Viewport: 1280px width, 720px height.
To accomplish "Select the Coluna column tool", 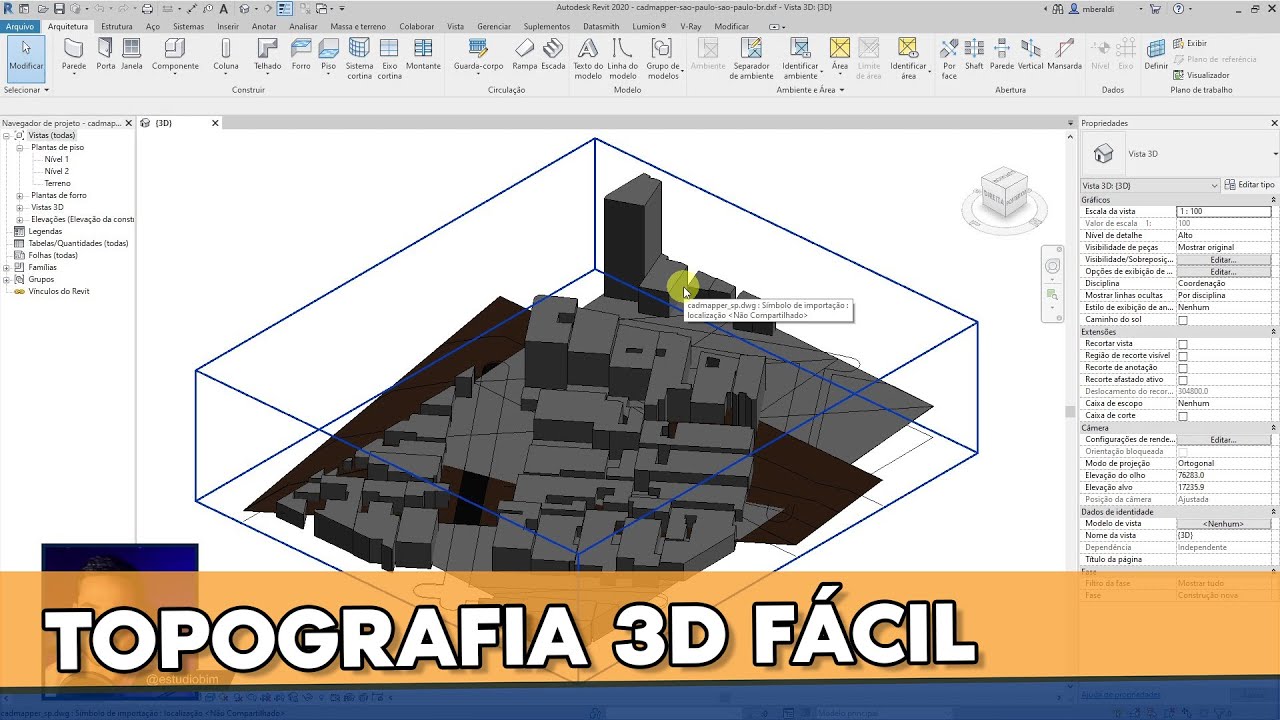I will (x=226, y=56).
